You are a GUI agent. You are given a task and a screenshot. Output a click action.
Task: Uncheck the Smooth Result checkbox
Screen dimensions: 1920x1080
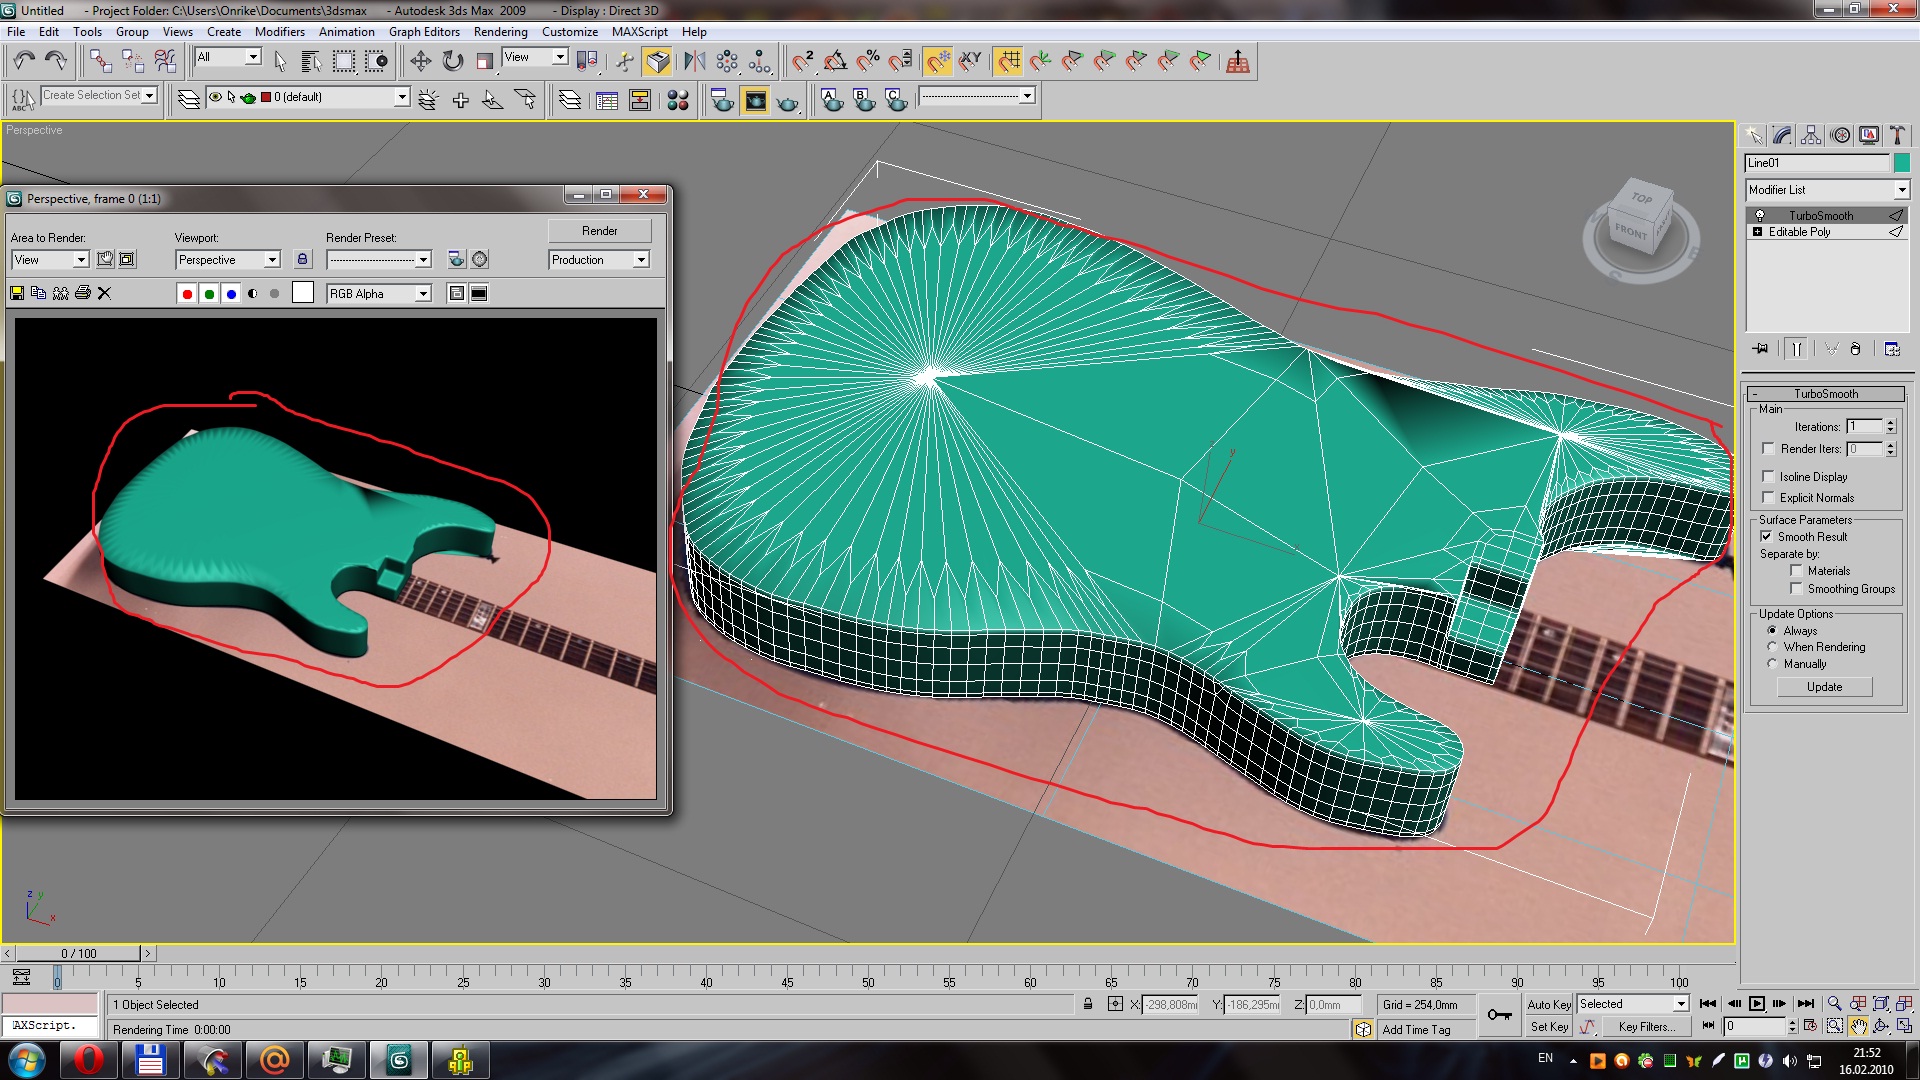1767,537
